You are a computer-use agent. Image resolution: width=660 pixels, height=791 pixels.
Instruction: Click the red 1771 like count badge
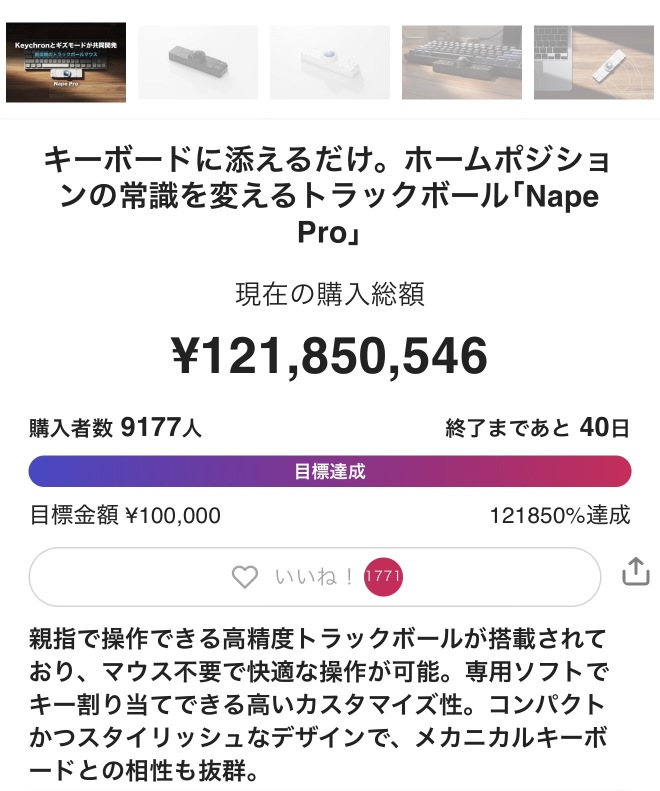[383, 577]
